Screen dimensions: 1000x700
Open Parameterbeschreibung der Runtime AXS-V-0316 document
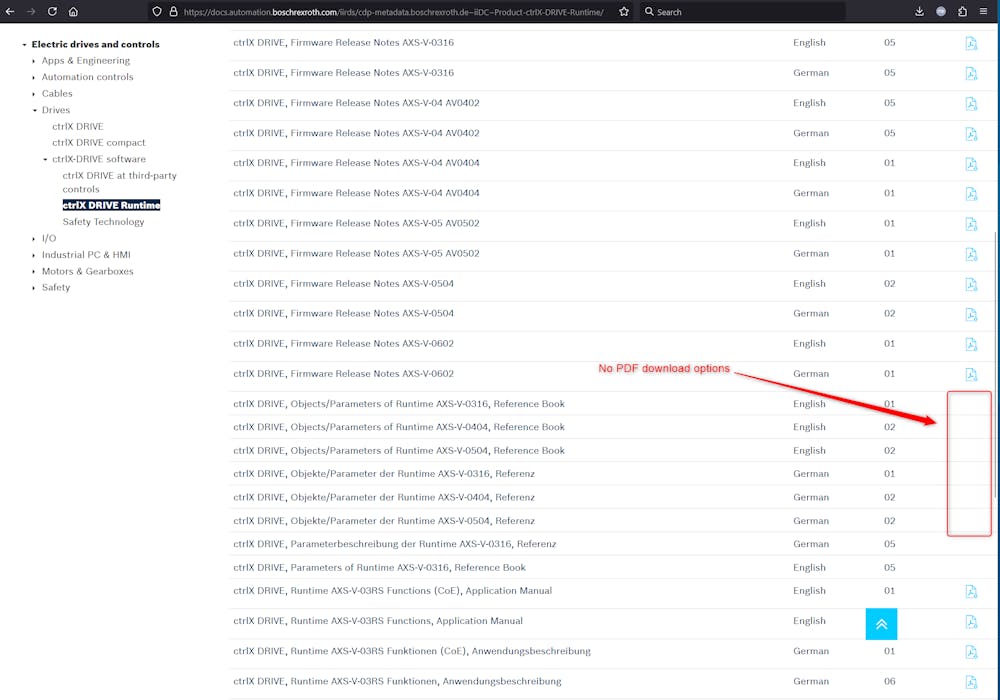point(394,544)
